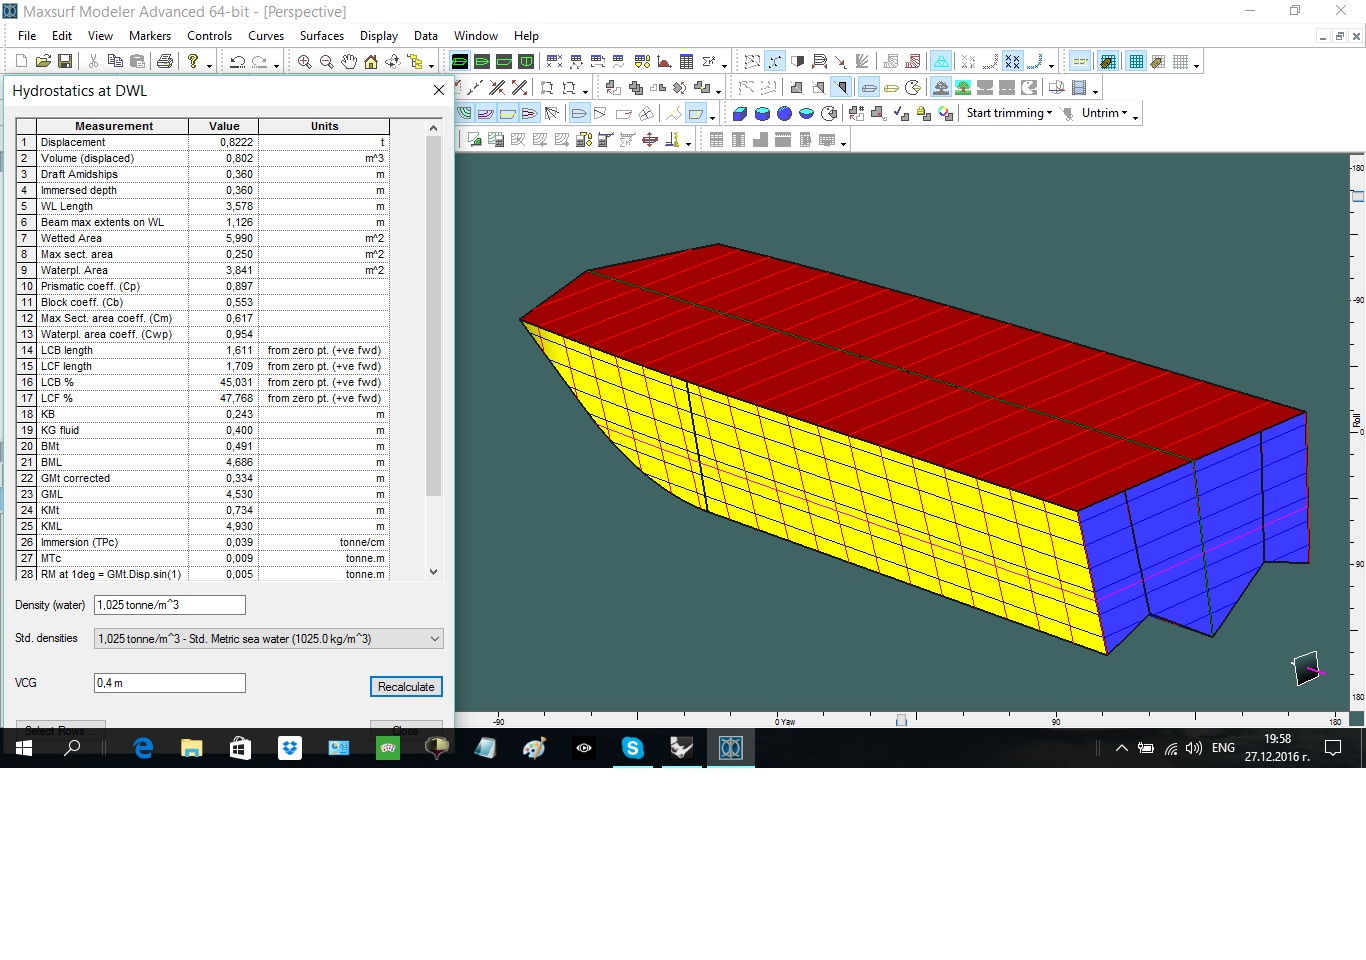This screenshot has width=1366, height=960.
Task: Close the Hydrostatics at DWL dialog
Action: point(438,91)
